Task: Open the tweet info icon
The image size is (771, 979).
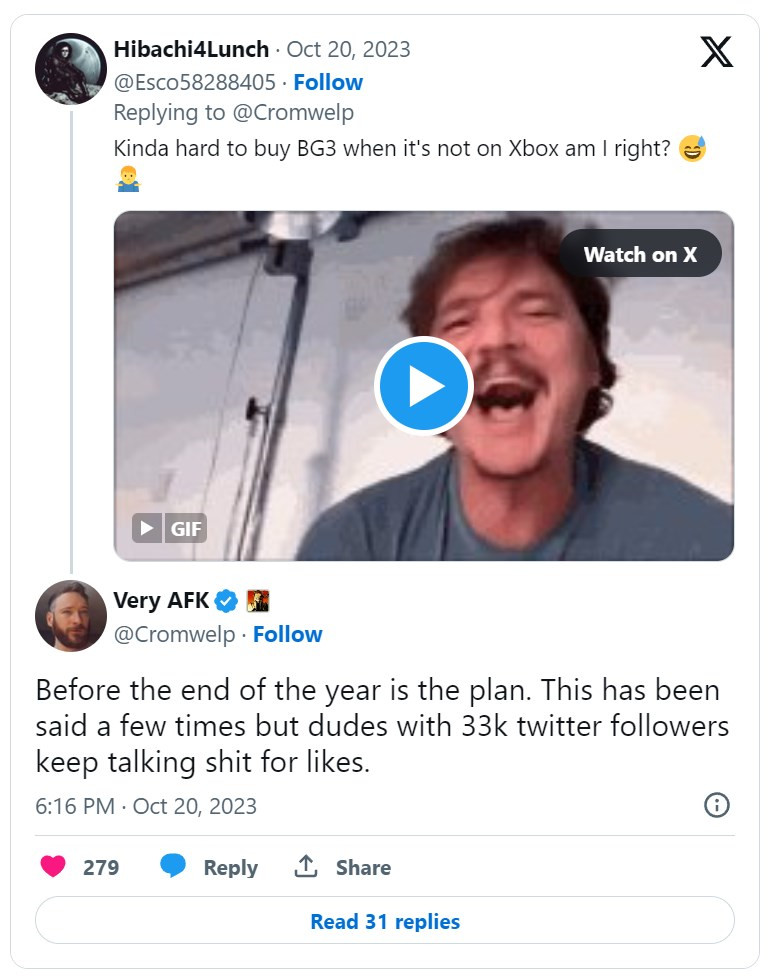Action: point(716,805)
